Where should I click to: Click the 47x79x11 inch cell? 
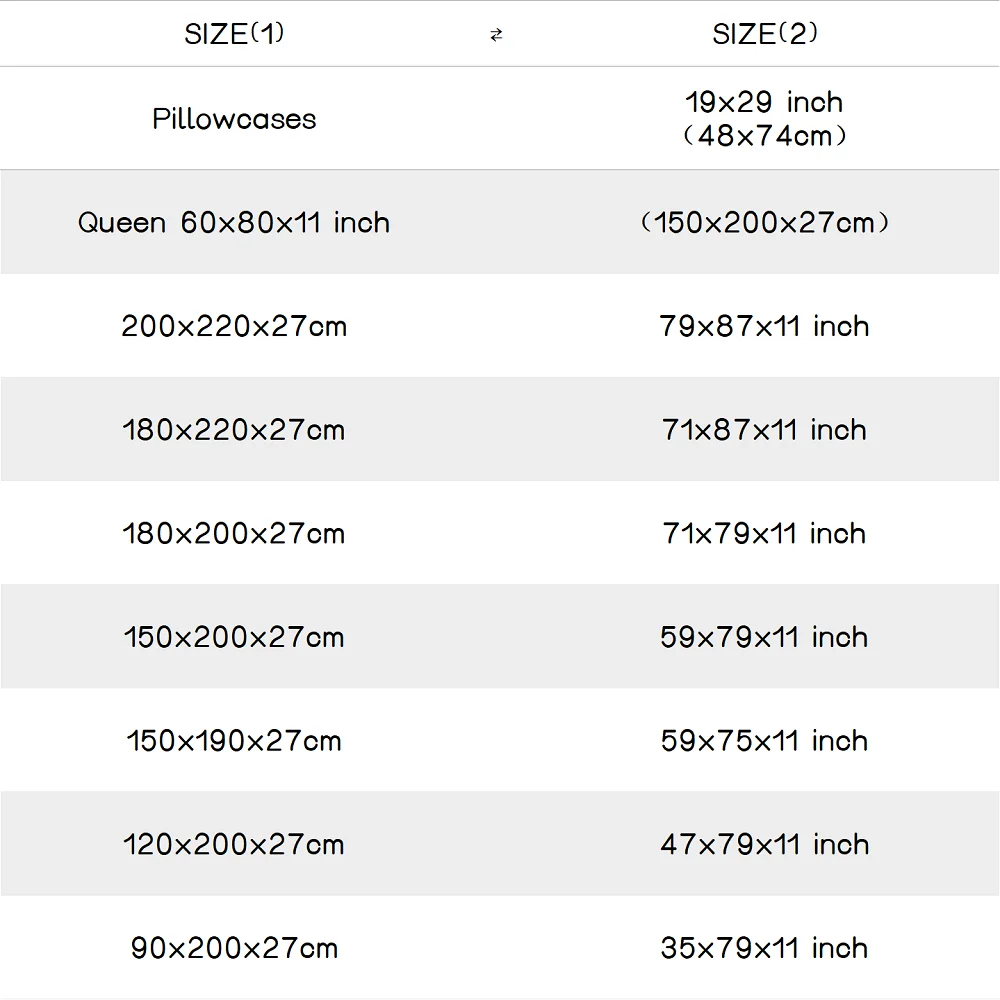(x=765, y=845)
